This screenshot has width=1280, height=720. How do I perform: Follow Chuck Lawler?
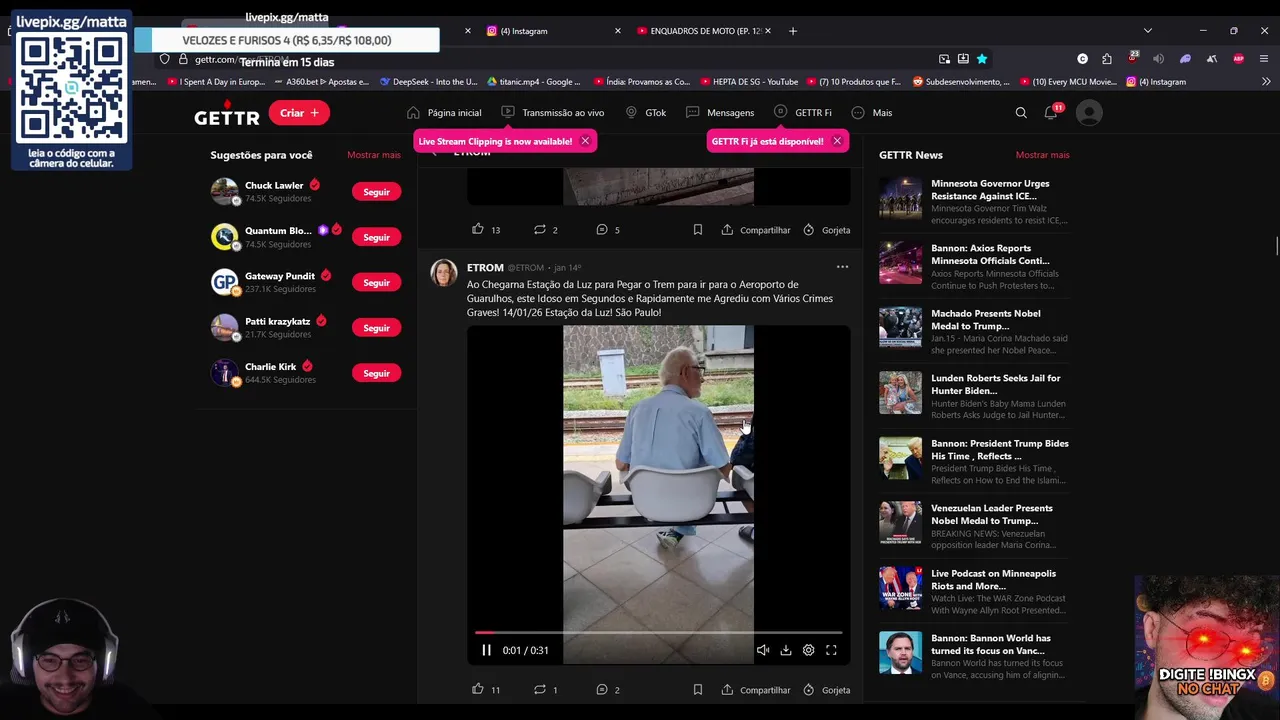pos(376,192)
